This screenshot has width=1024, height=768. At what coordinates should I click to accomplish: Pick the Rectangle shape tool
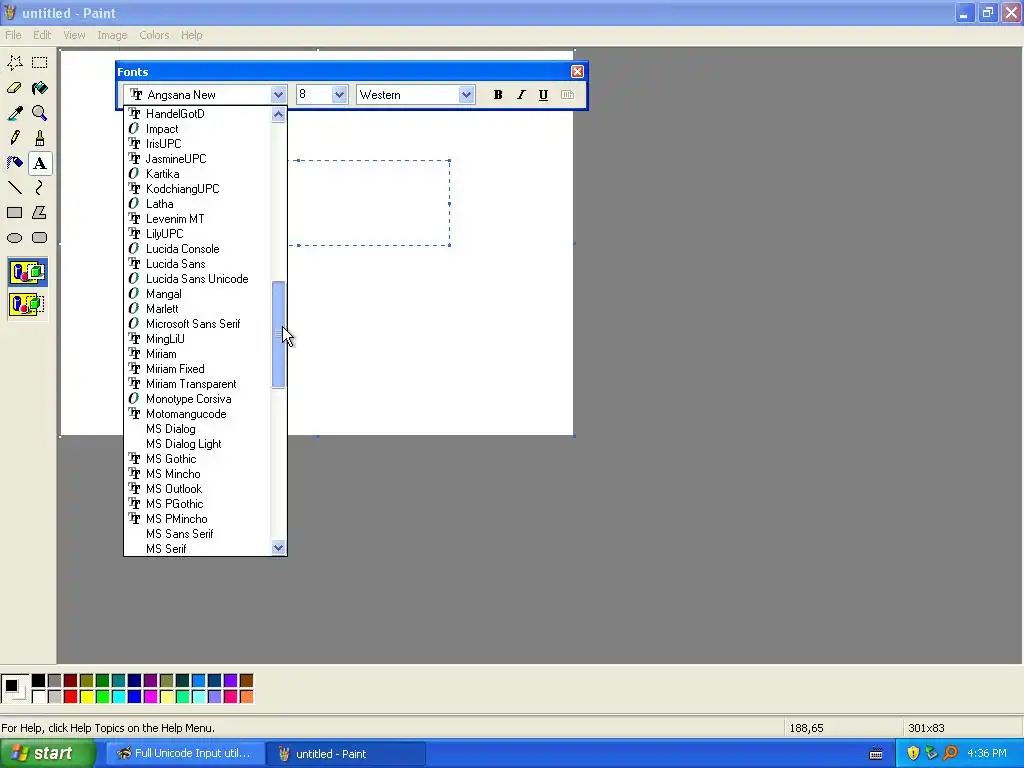(14, 213)
